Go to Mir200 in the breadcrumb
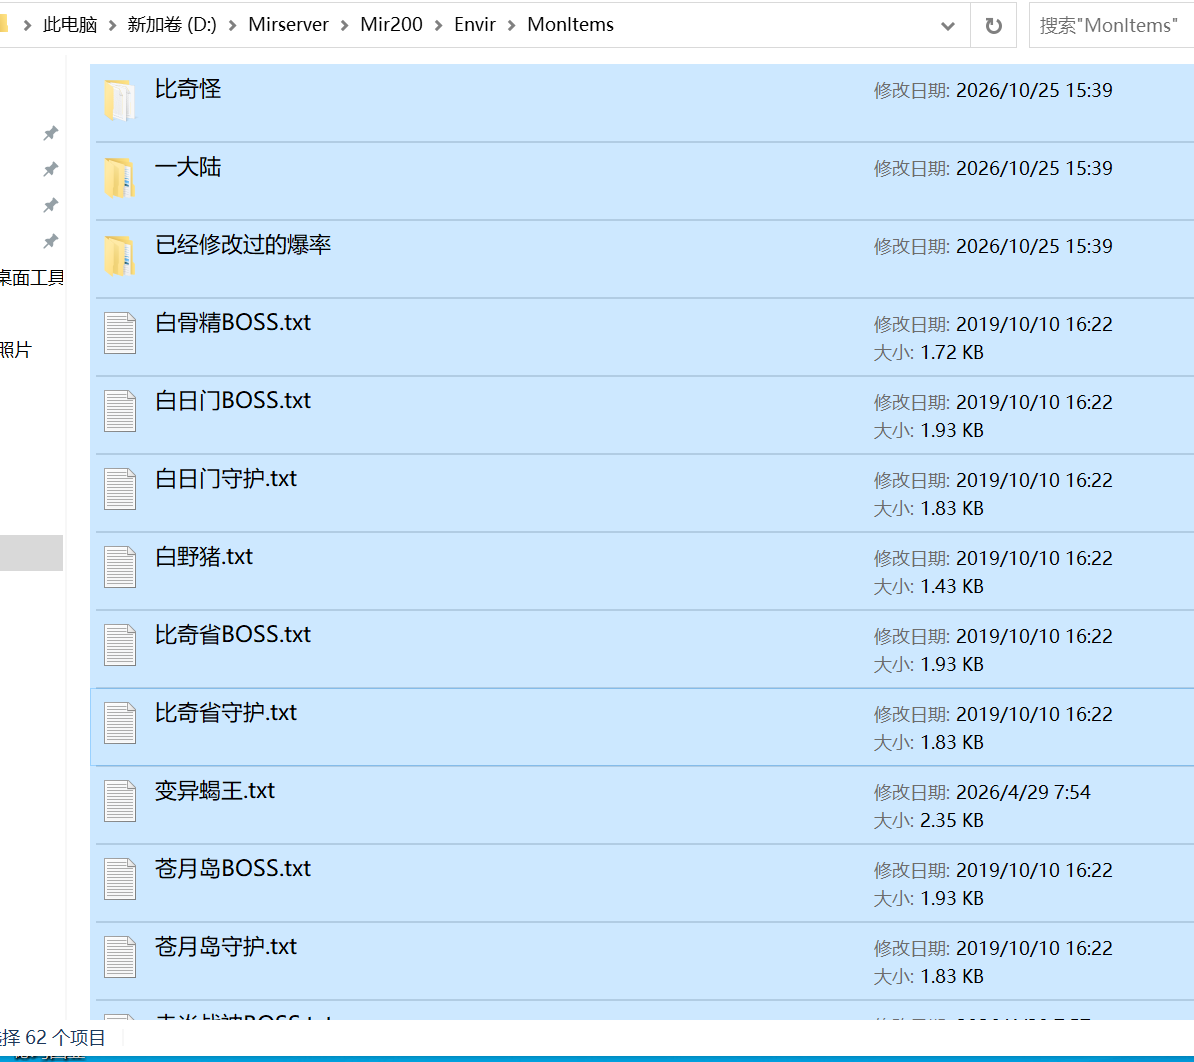 (391, 25)
